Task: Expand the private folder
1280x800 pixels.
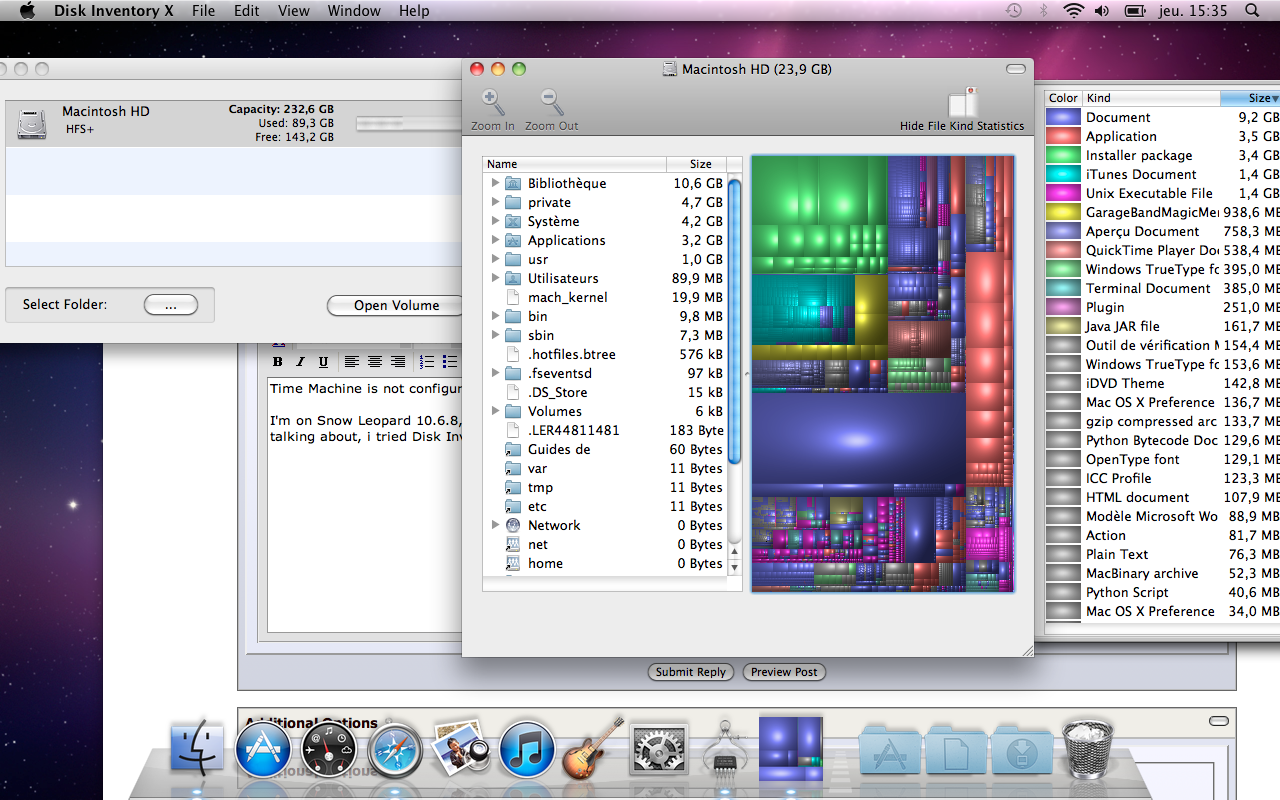Action: 495,202
